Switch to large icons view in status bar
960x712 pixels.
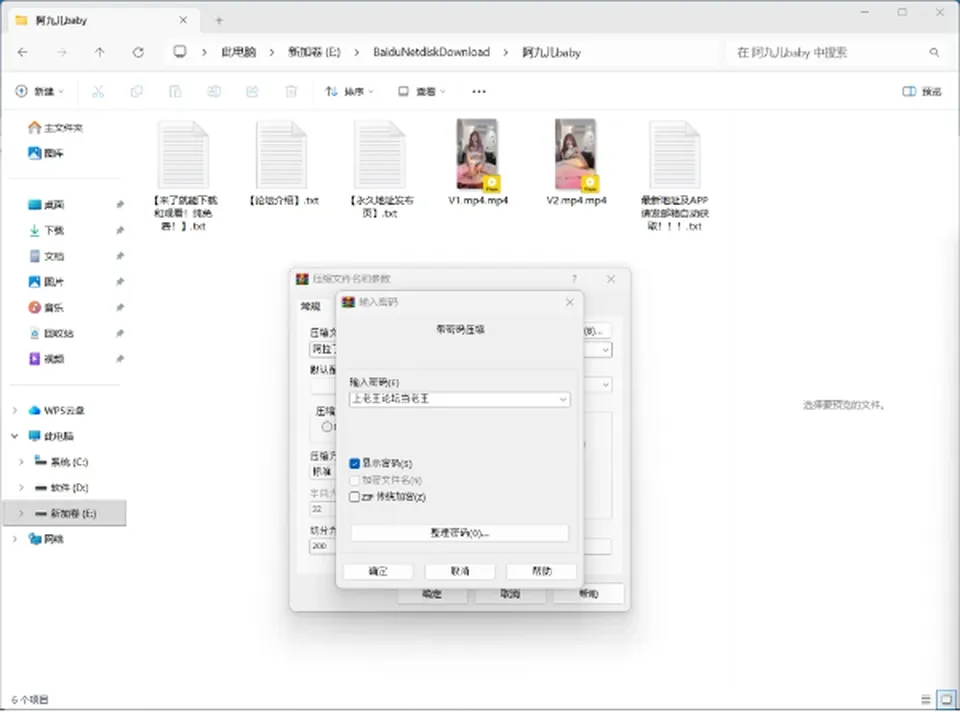(947, 699)
